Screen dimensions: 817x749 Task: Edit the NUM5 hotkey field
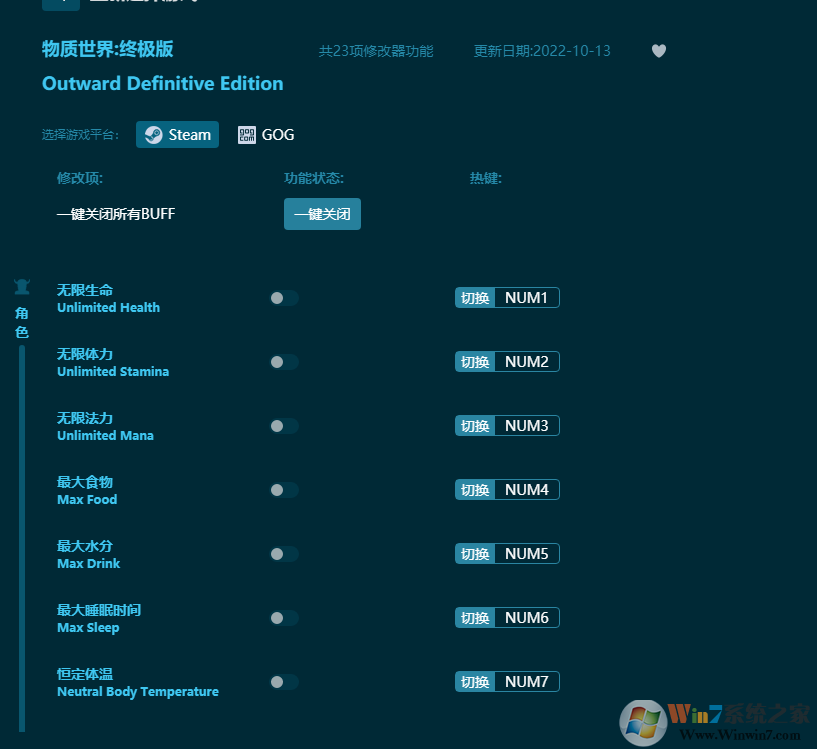[527, 554]
